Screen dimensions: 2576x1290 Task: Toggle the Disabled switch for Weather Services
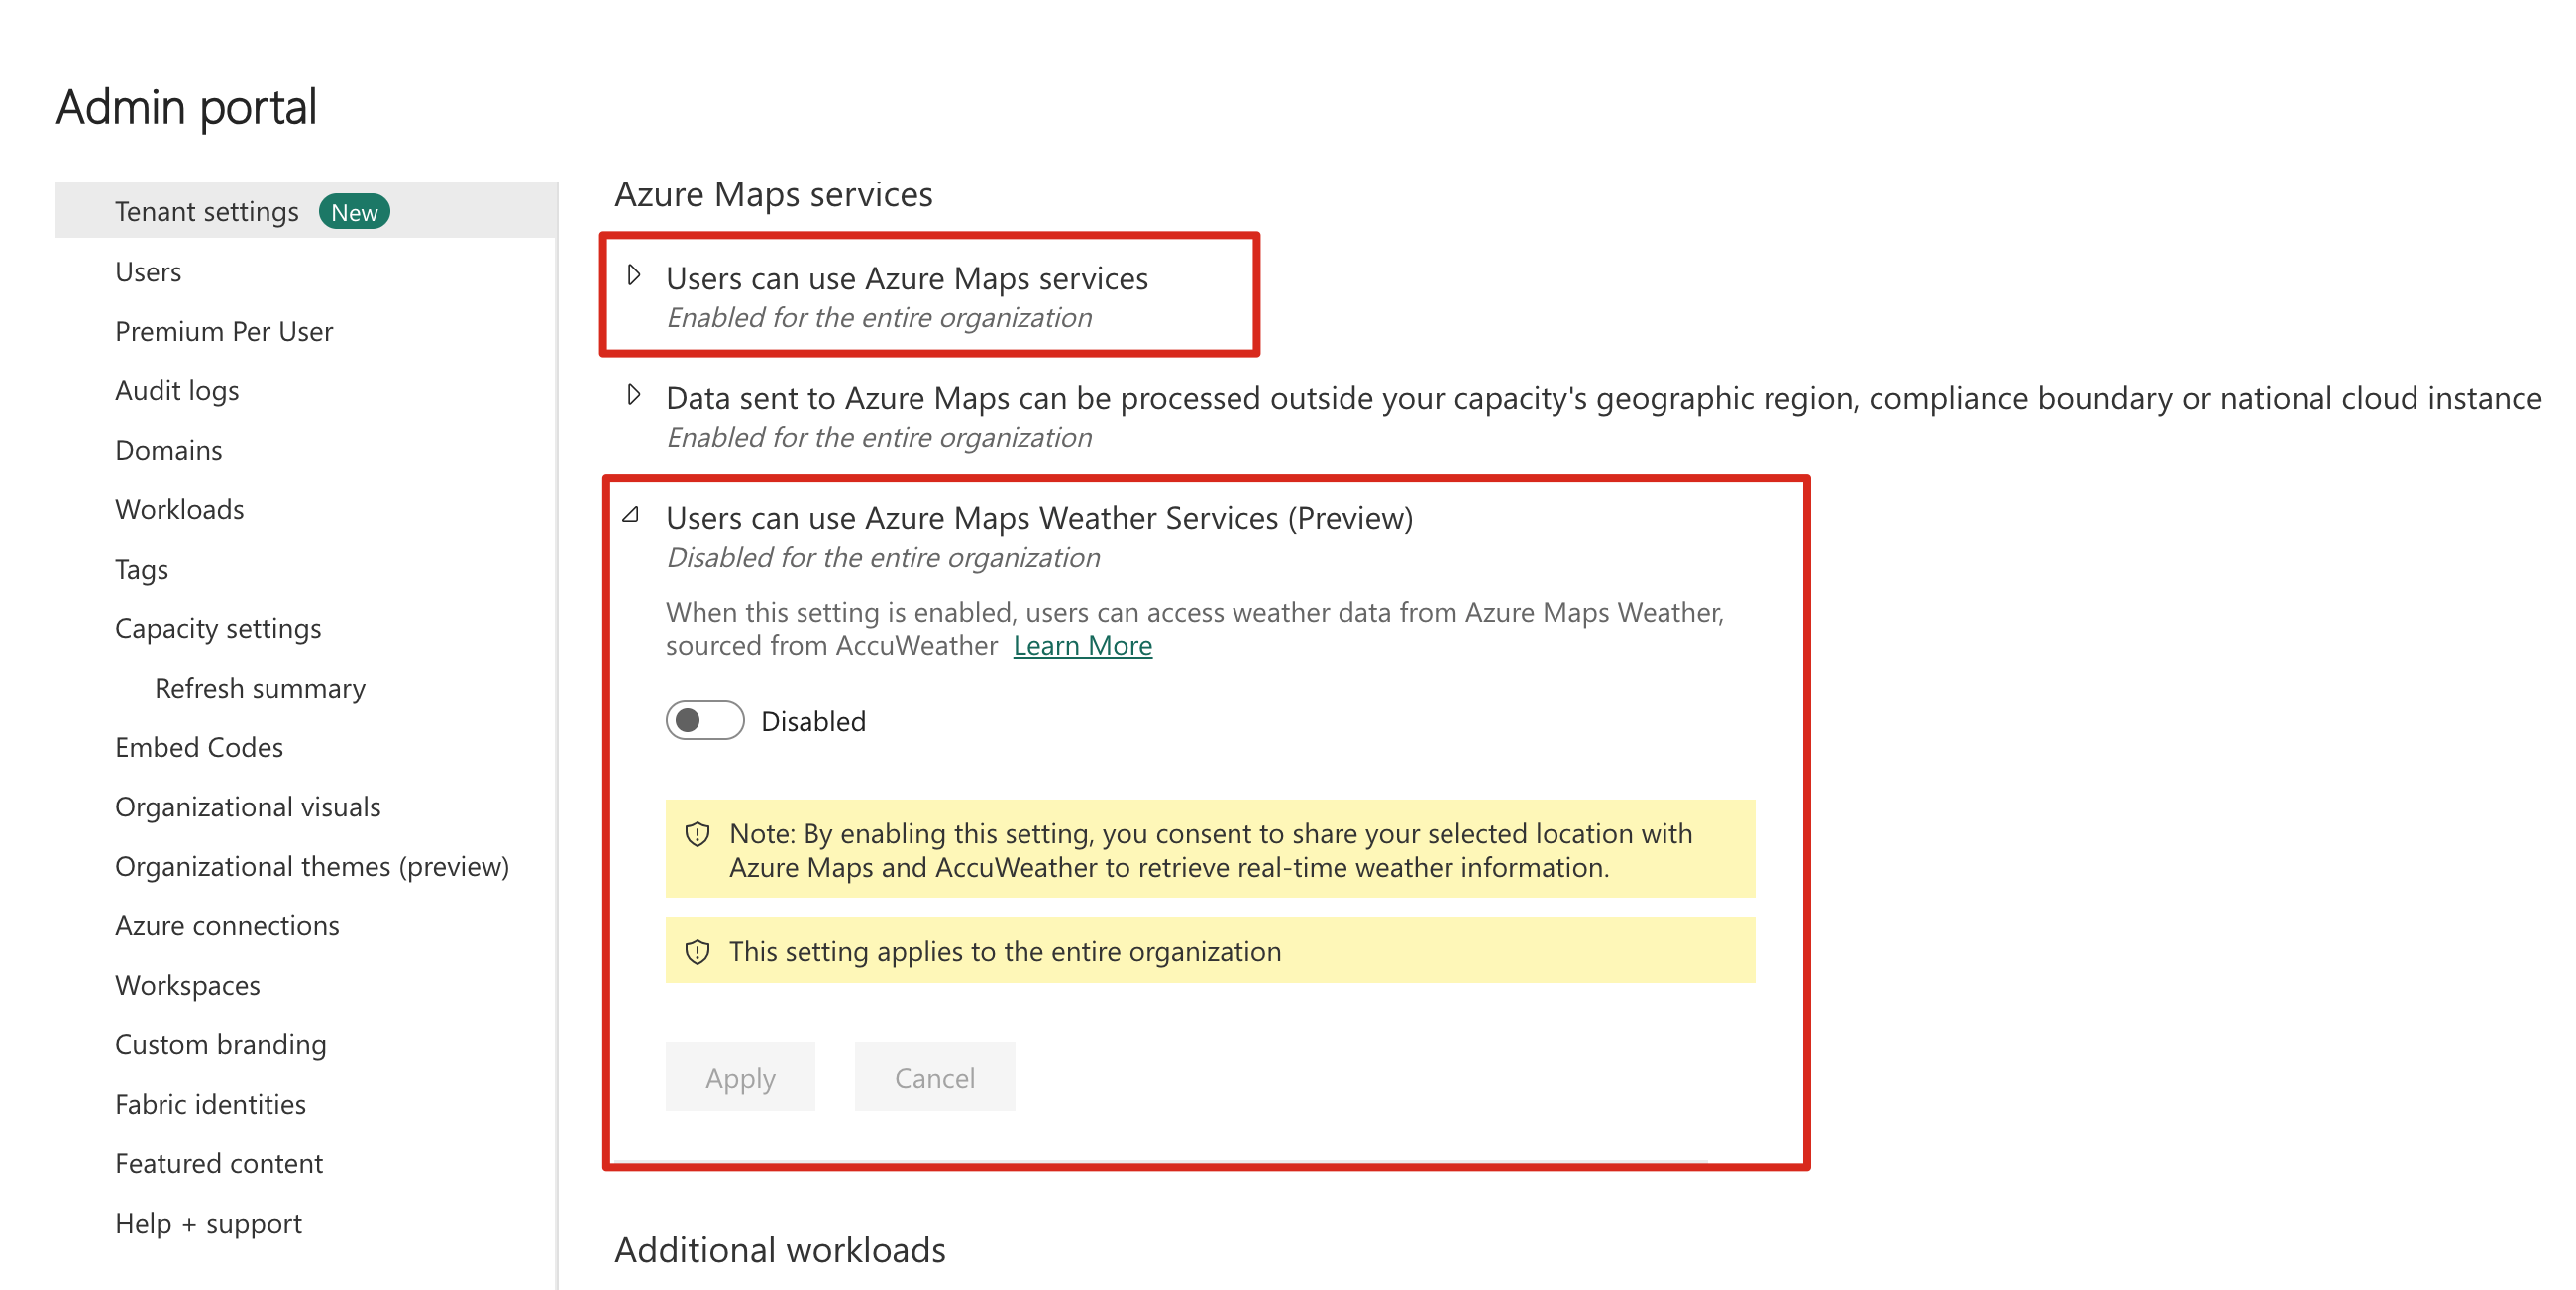705,721
